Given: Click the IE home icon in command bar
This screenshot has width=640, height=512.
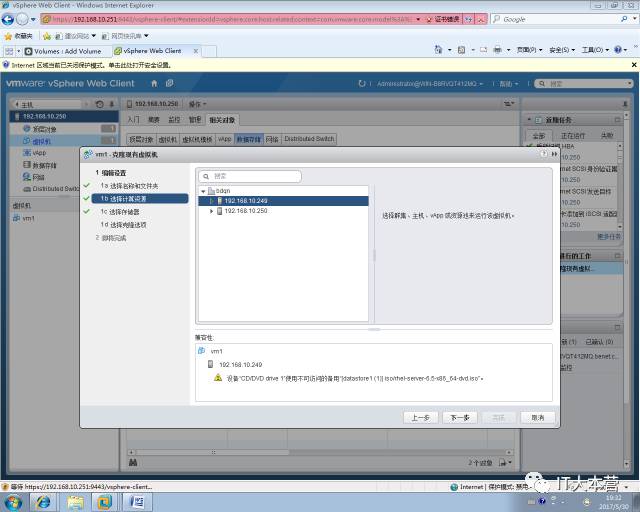Looking at the screenshot, I should (x=438, y=50).
